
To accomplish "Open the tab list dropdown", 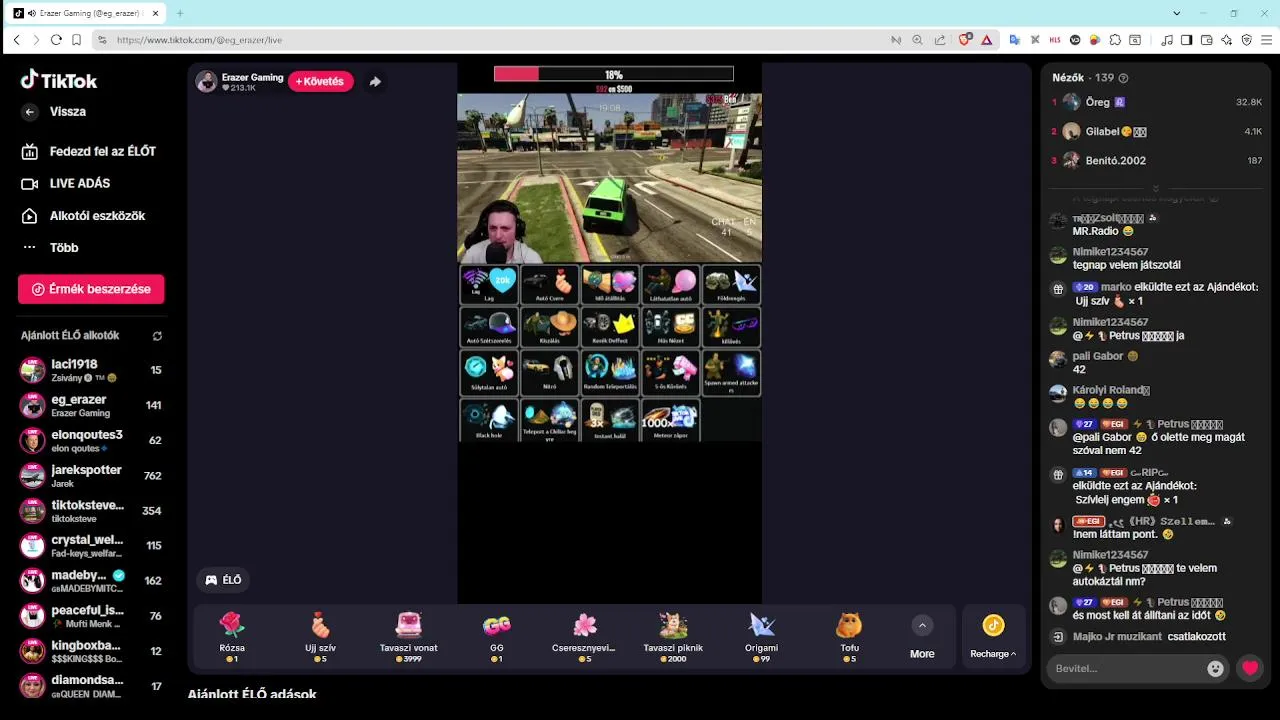I will point(1177,13).
